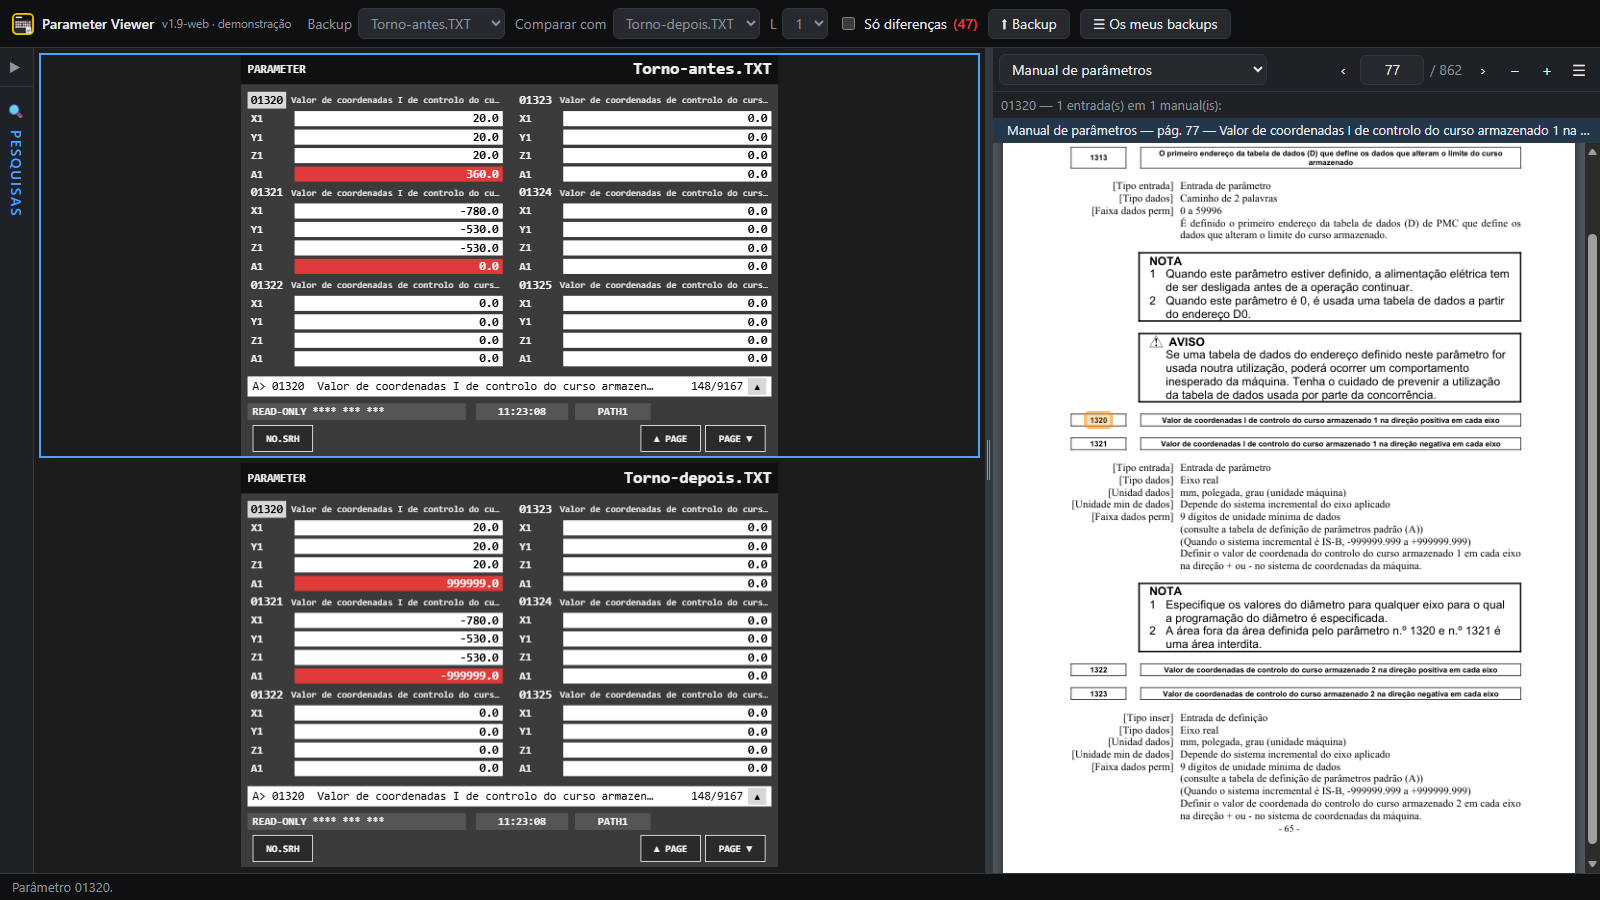Go to previous manual page arrow
The image size is (1600, 900).
point(1343,71)
